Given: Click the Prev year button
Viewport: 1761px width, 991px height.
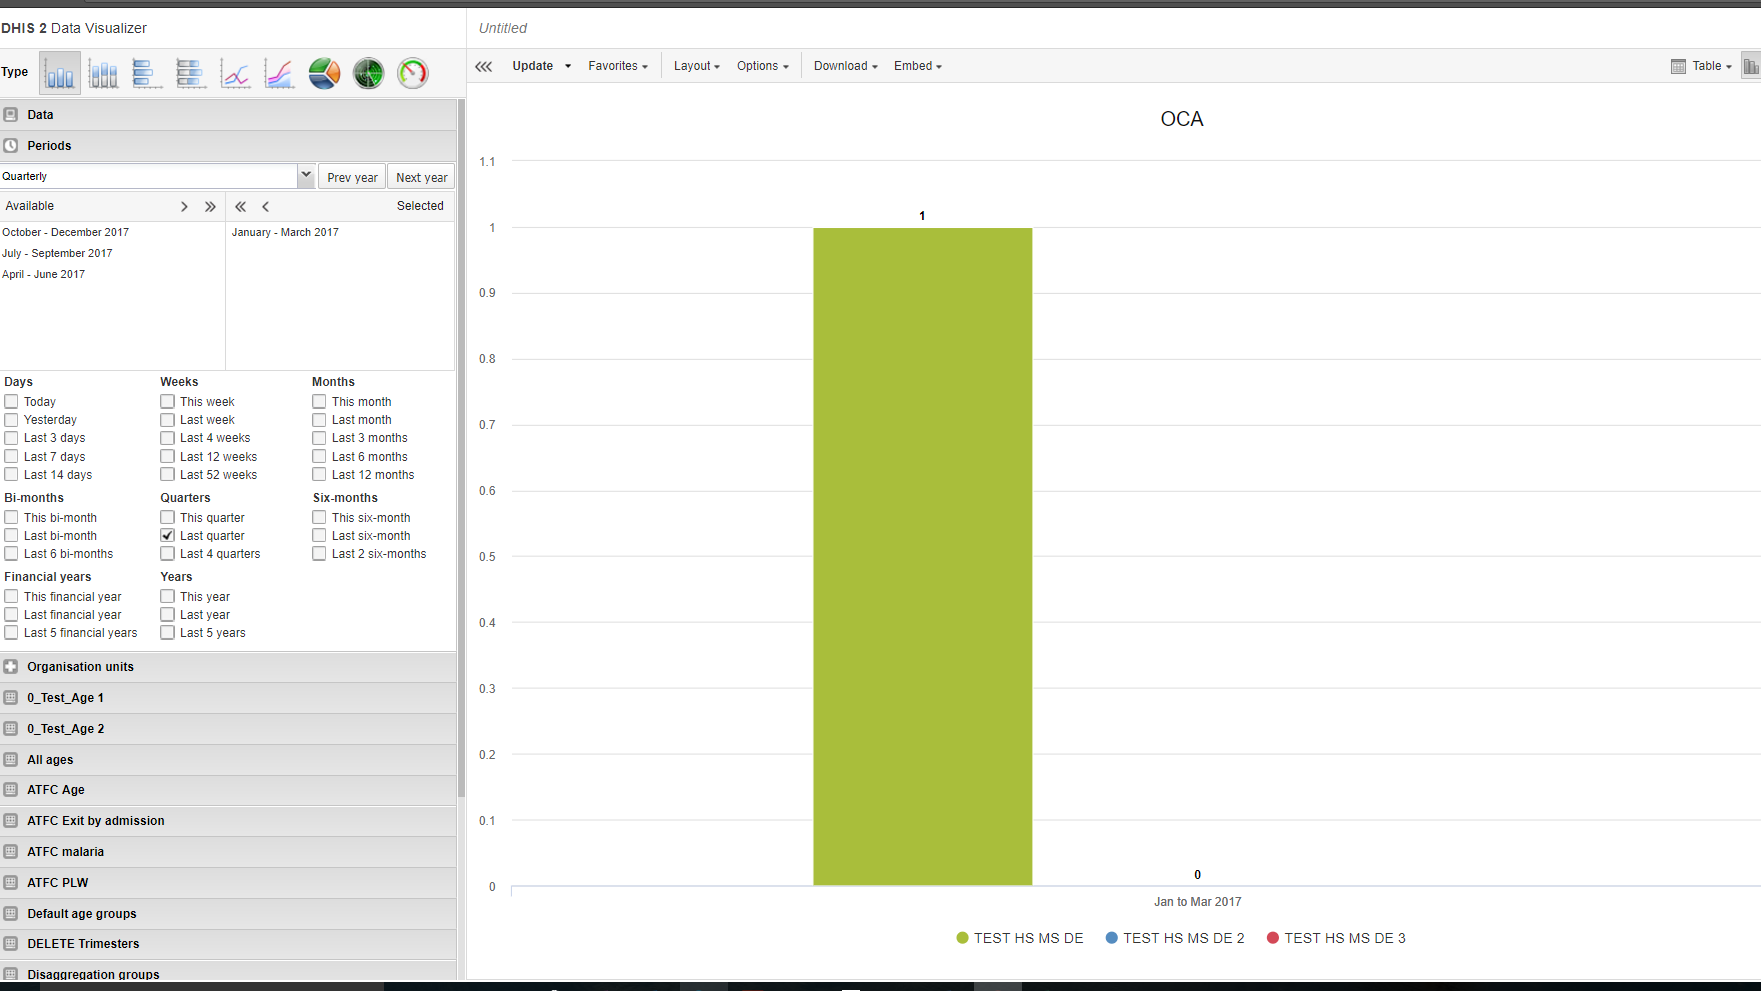Looking at the screenshot, I should (352, 177).
